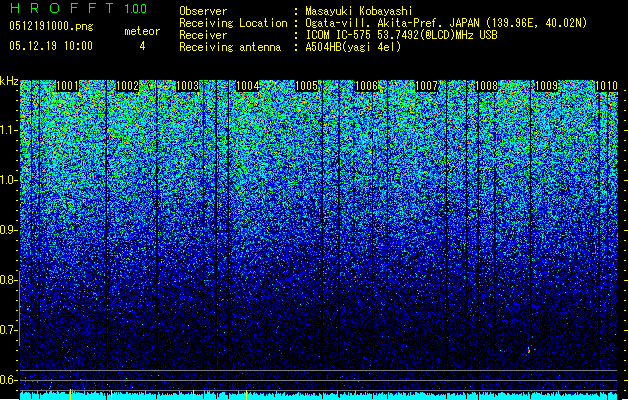Click the 1.0 kHz axis label

pos(9,180)
